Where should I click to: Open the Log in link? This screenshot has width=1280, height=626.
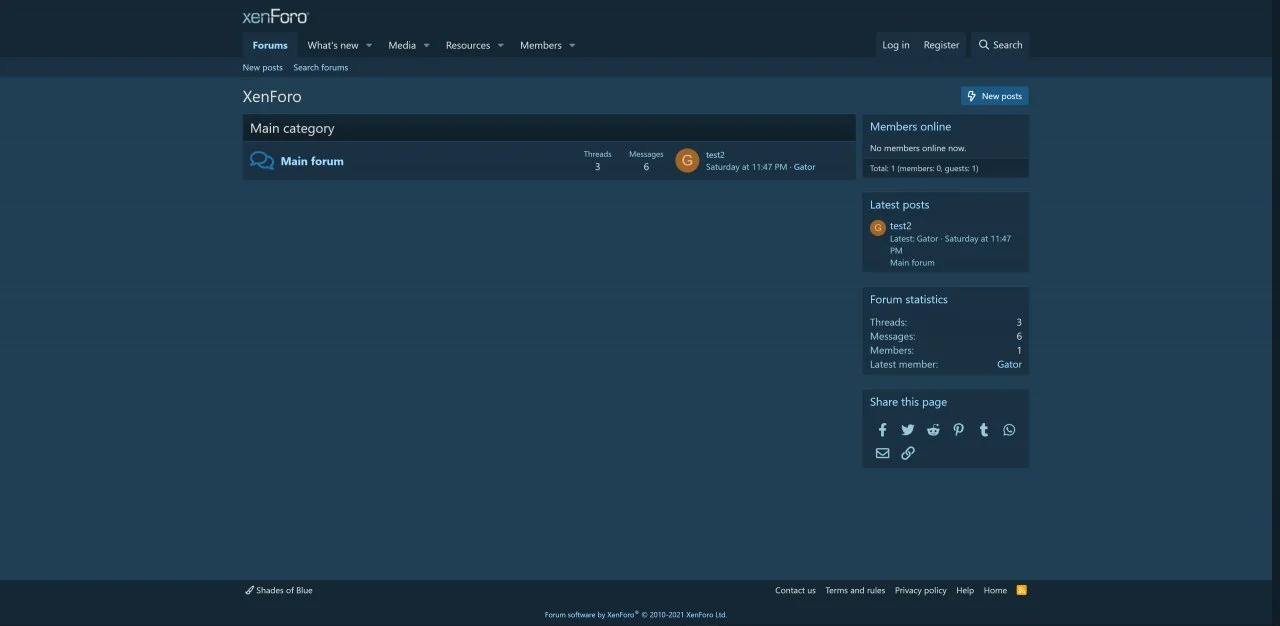tap(895, 45)
